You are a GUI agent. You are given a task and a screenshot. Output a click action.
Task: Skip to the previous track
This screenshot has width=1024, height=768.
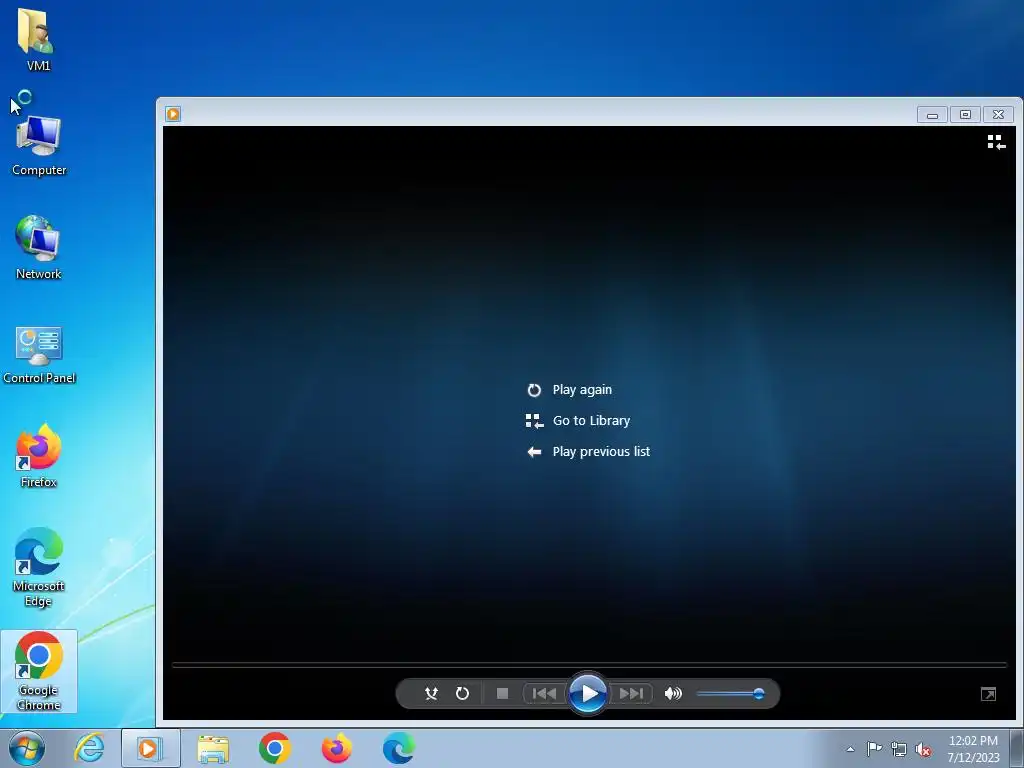(x=544, y=694)
